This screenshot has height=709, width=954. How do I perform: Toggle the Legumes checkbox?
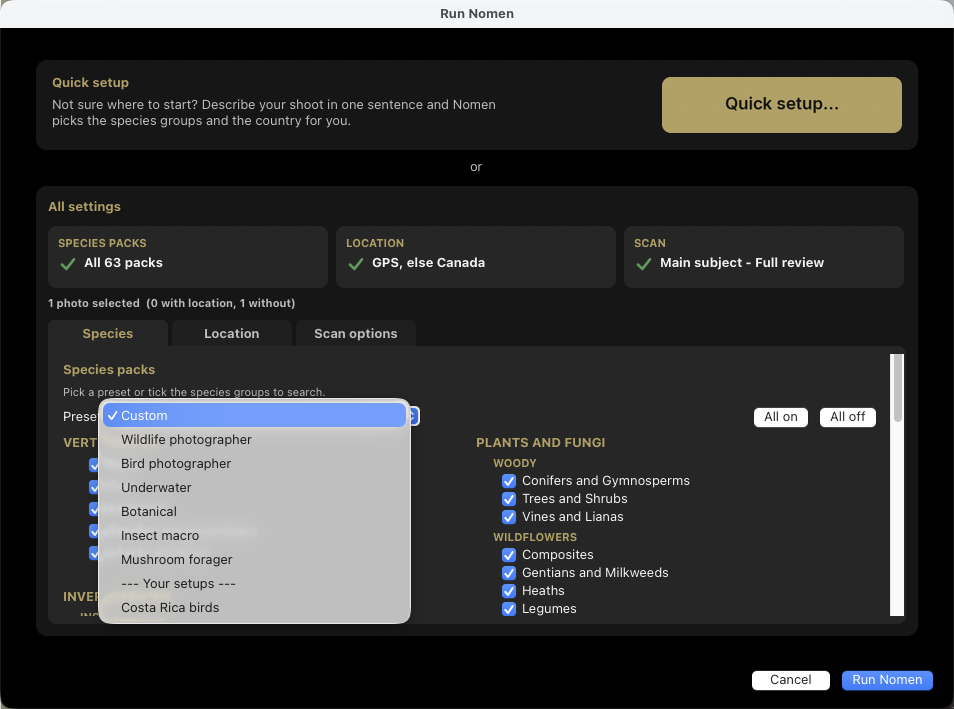[x=509, y=609]
